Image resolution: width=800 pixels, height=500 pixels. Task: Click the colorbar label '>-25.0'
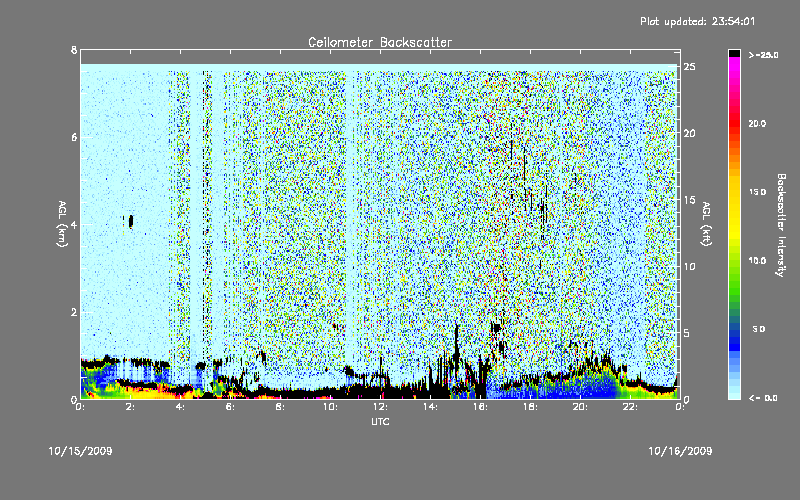(763, 55)
